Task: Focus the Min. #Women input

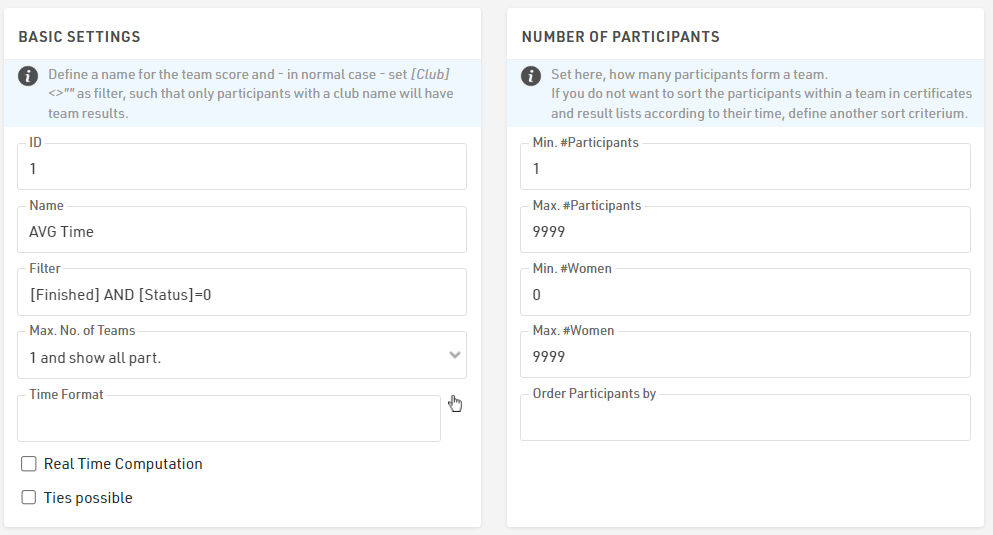Action: point(745,294)
